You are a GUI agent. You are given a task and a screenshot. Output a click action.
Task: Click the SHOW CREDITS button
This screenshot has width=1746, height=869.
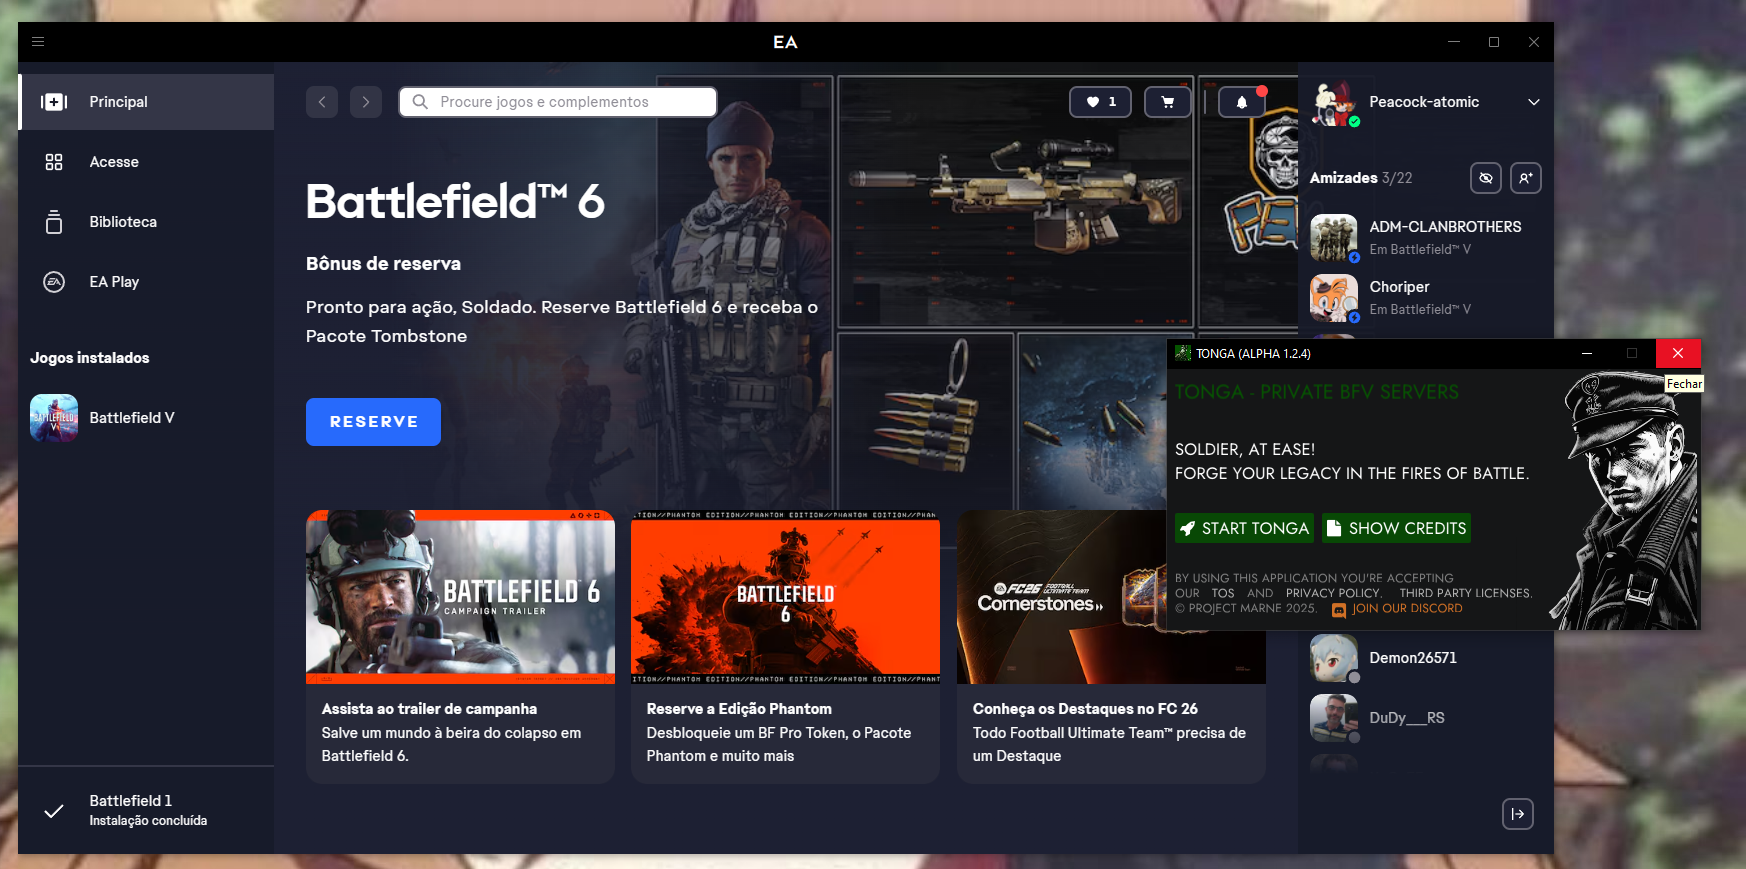click(x=1396, y=528)
